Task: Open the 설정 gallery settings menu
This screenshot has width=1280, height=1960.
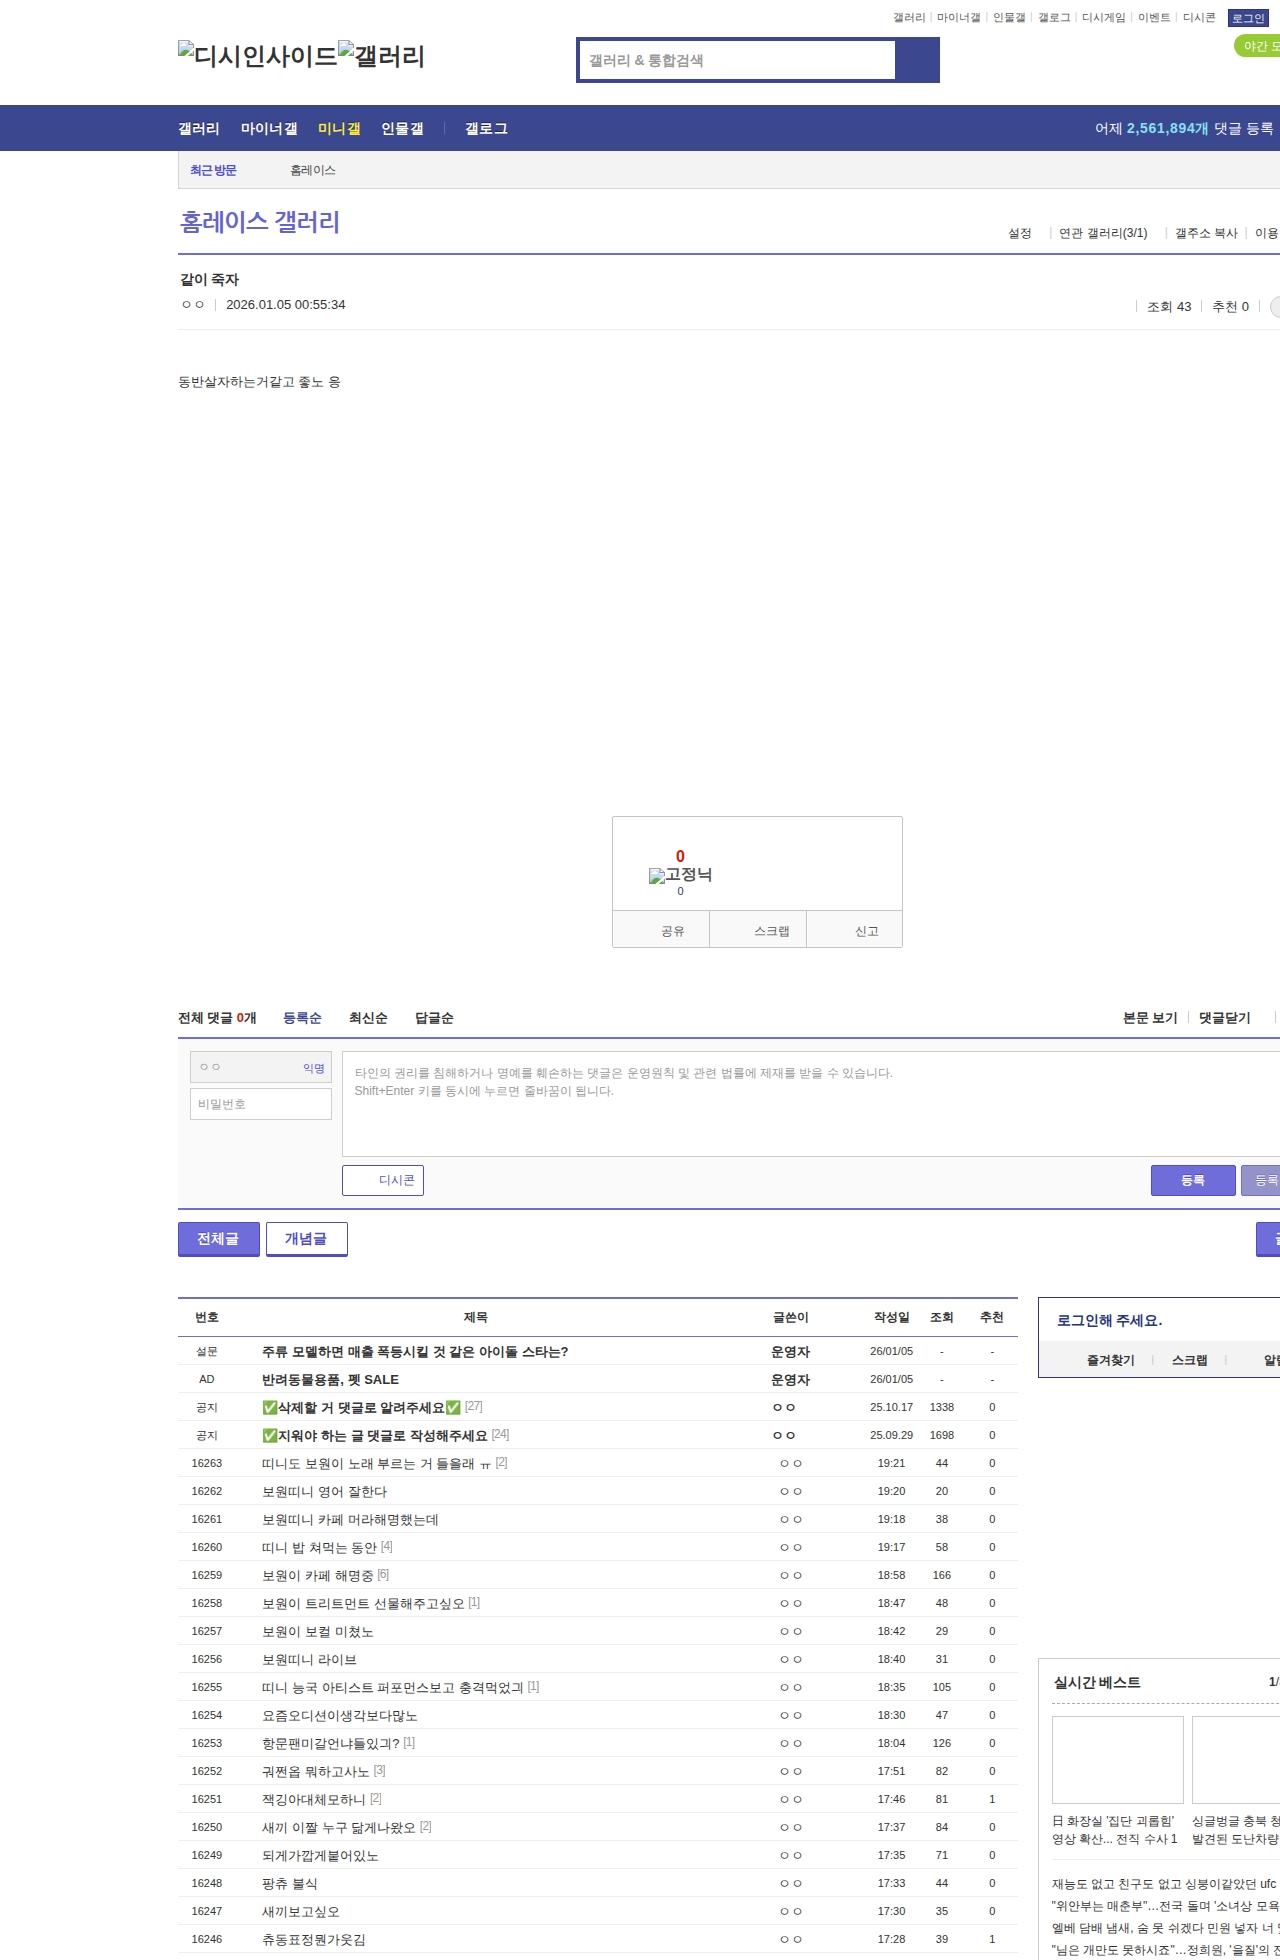Action: pos(1019,233)
